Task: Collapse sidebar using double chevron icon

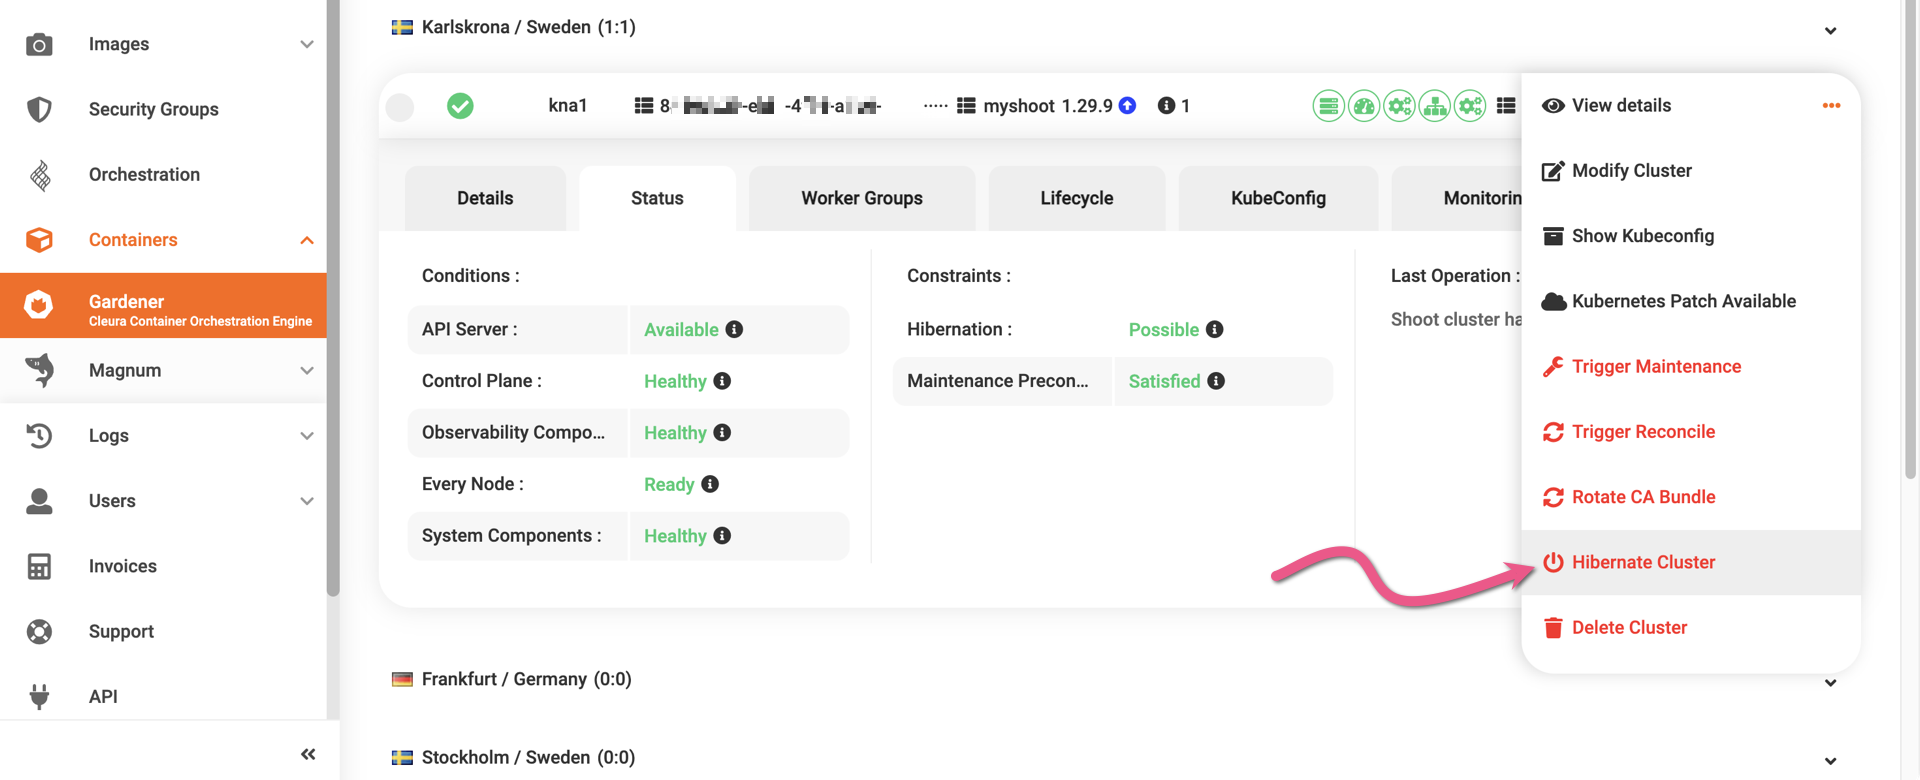Action: 308,754
